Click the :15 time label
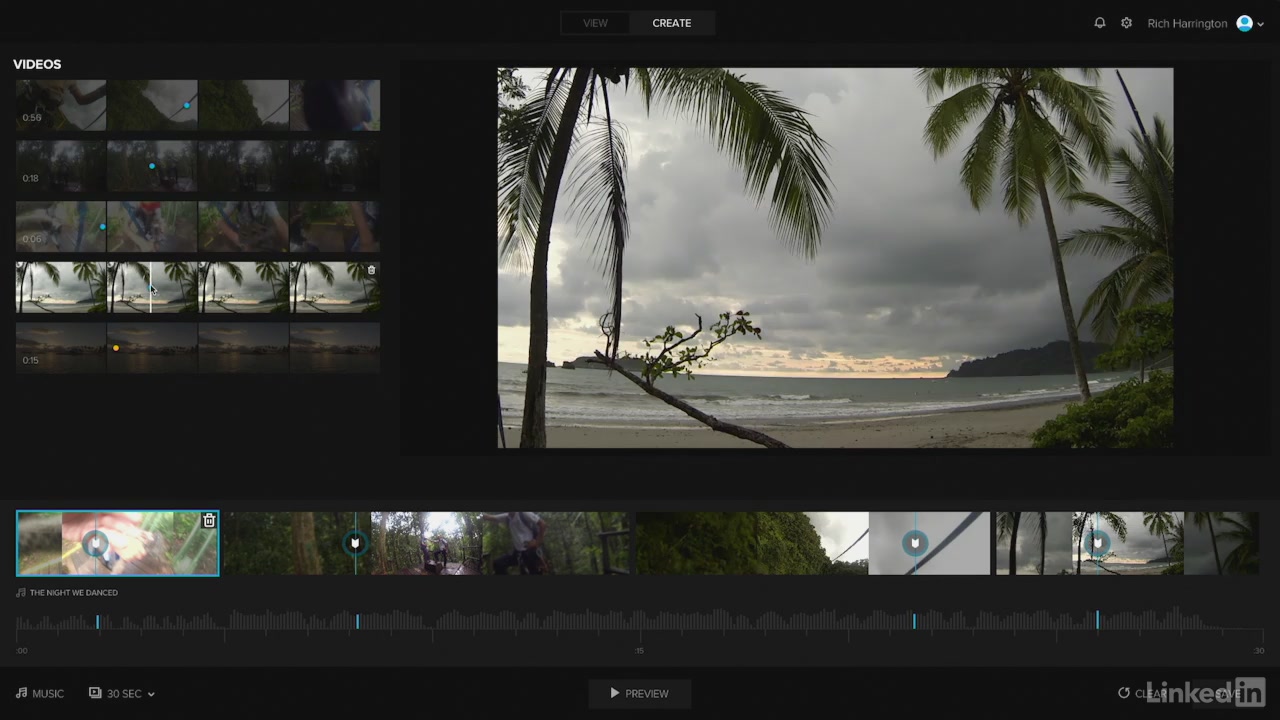1280x720 pixels. point(640,651)
